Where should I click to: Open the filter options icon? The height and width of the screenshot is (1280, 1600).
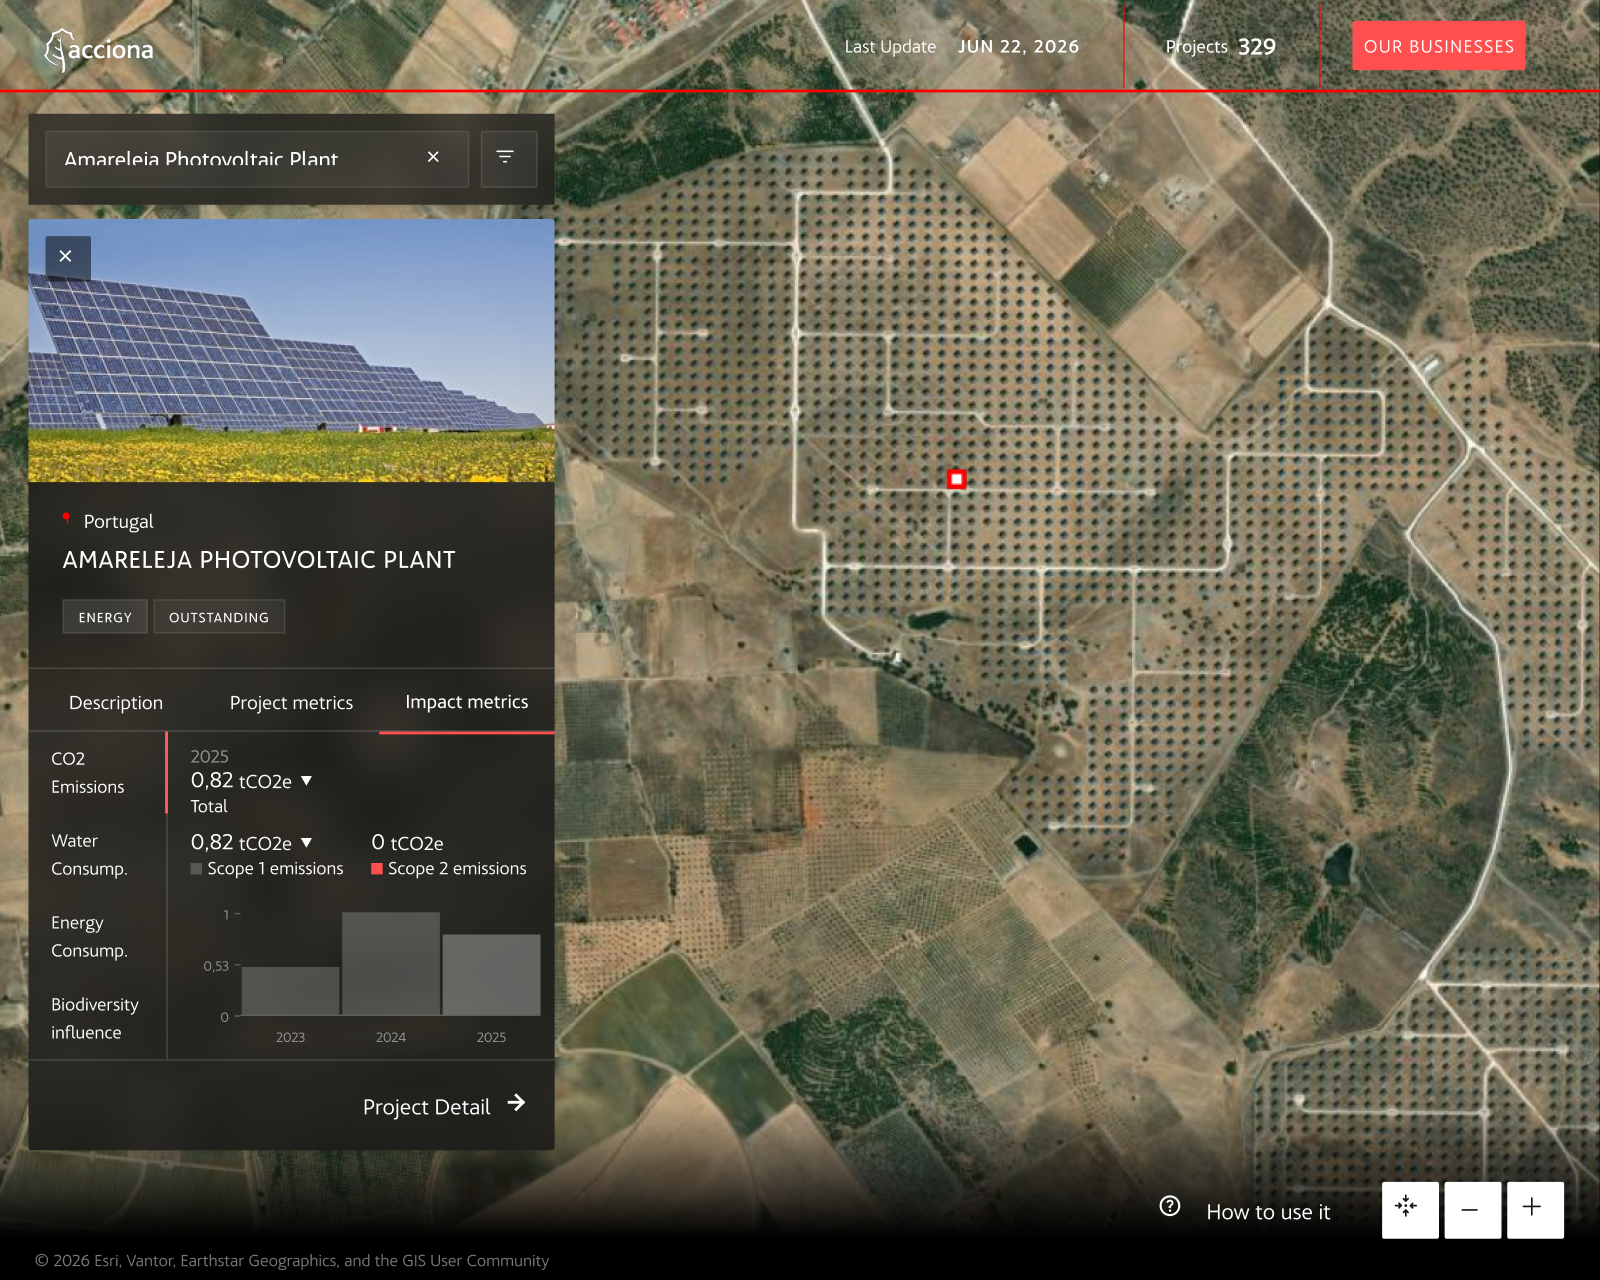tap(508, 158)
